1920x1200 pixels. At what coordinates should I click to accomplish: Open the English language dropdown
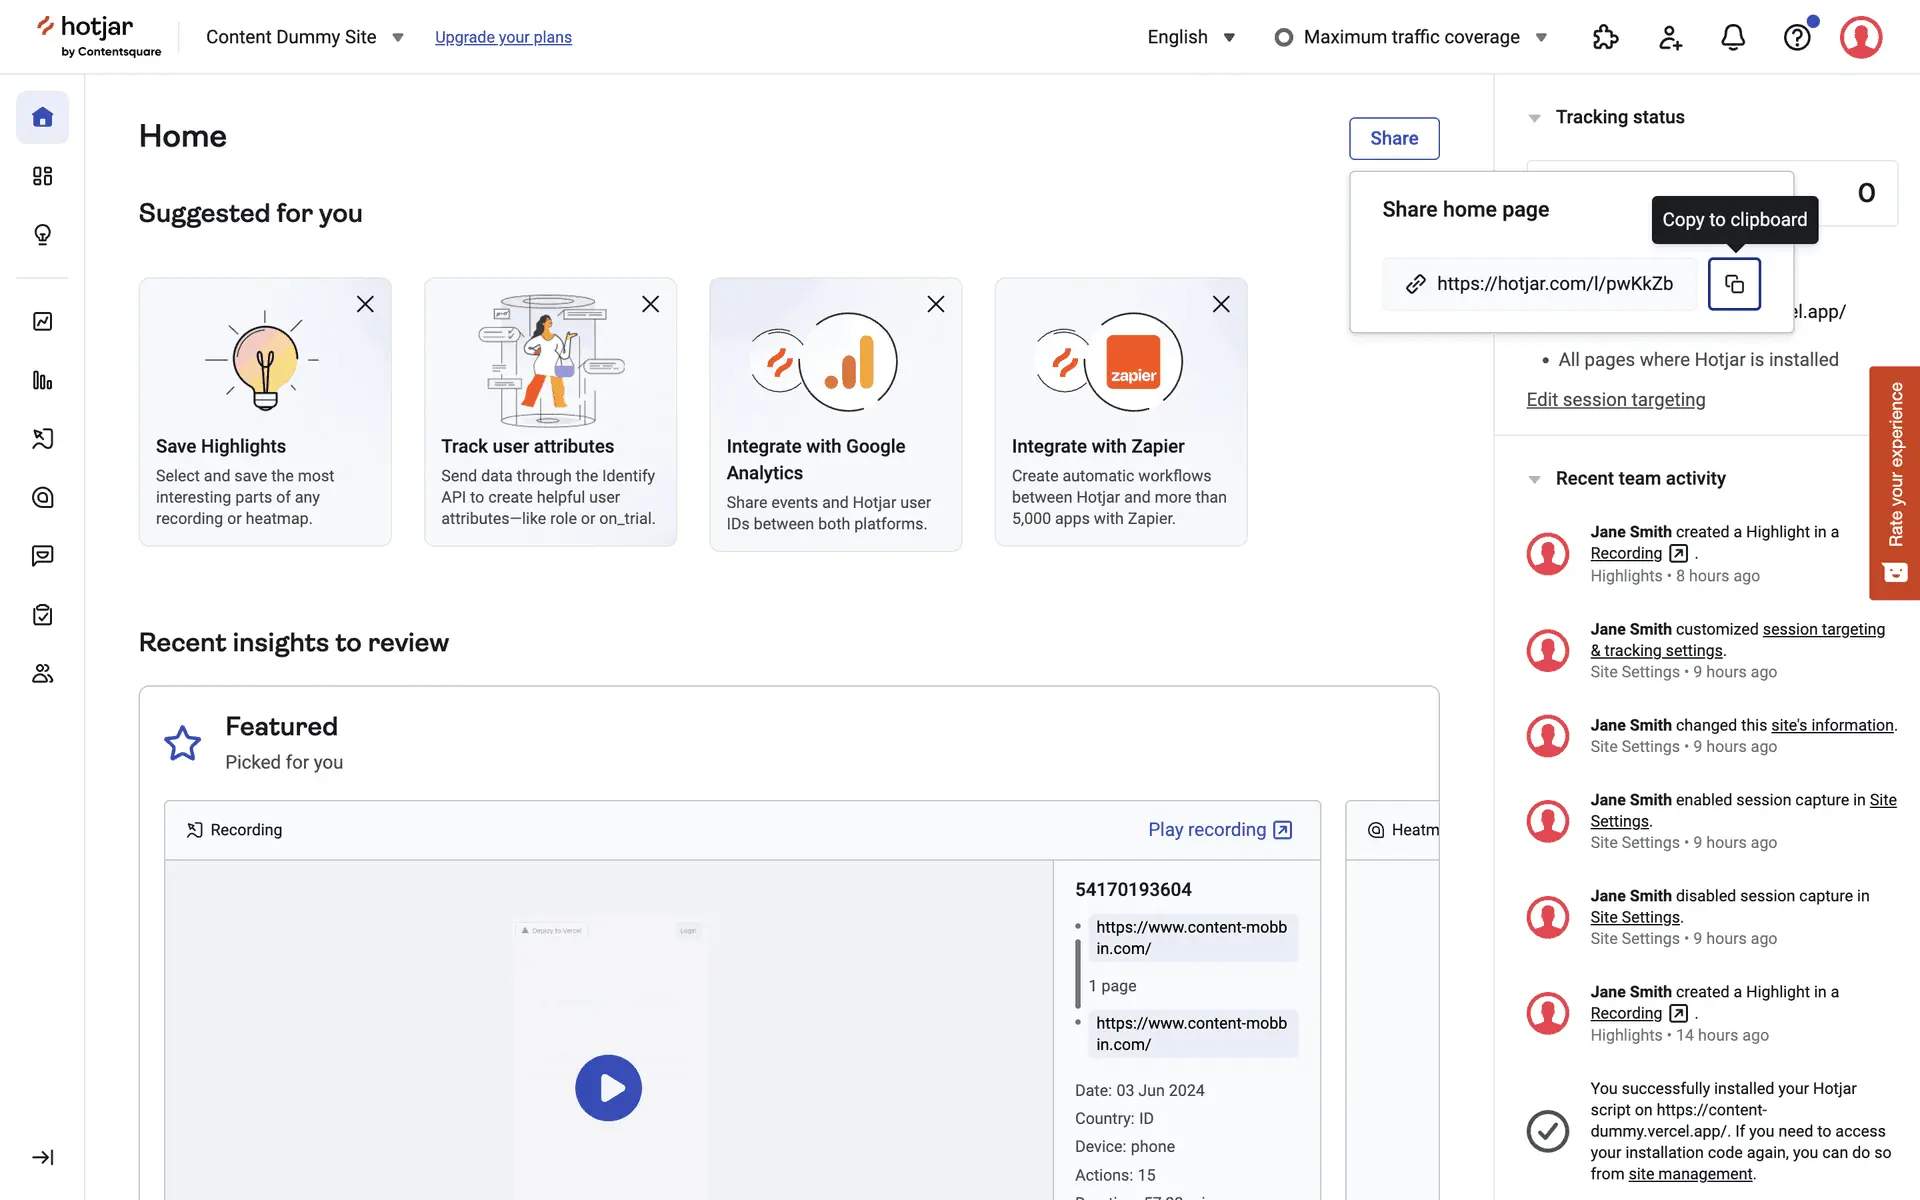[x=1191, y=37]
